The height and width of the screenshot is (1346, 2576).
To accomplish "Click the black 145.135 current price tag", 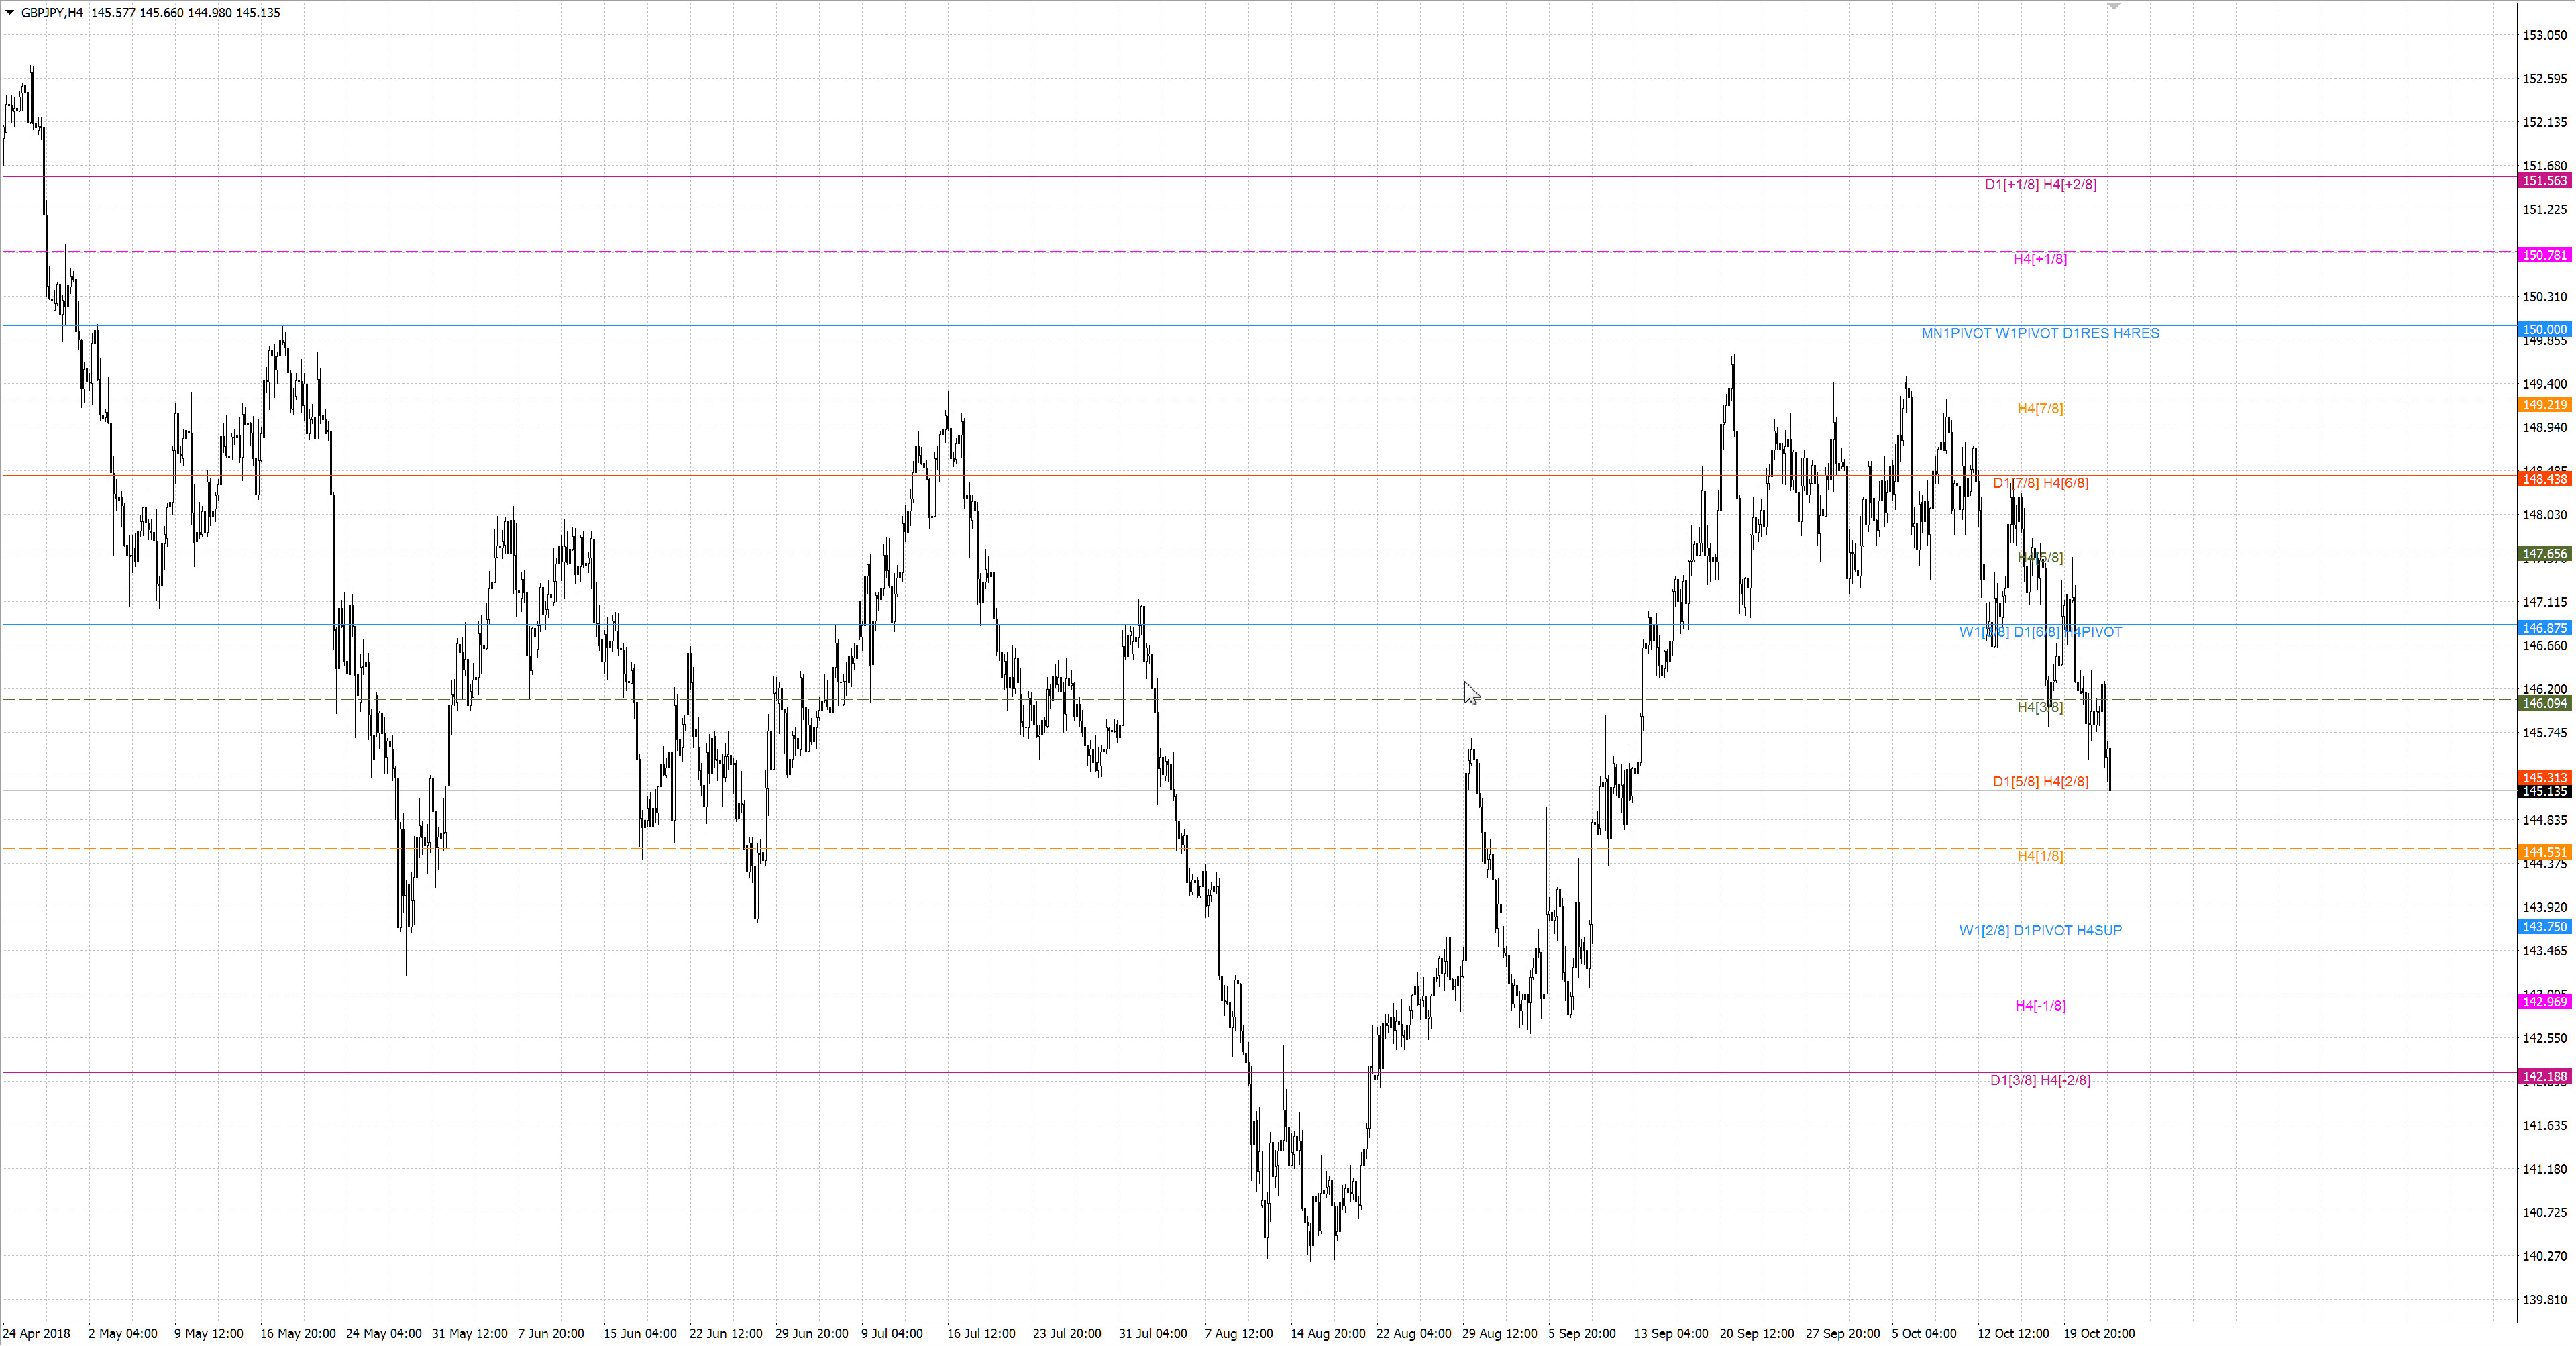I will (x=2544, y=792).
